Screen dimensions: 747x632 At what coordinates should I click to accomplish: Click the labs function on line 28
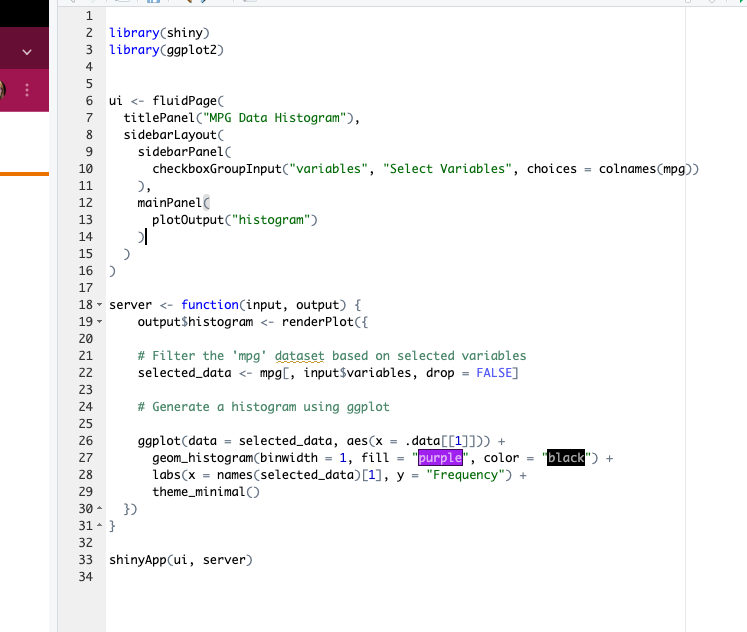pos(166,475)
